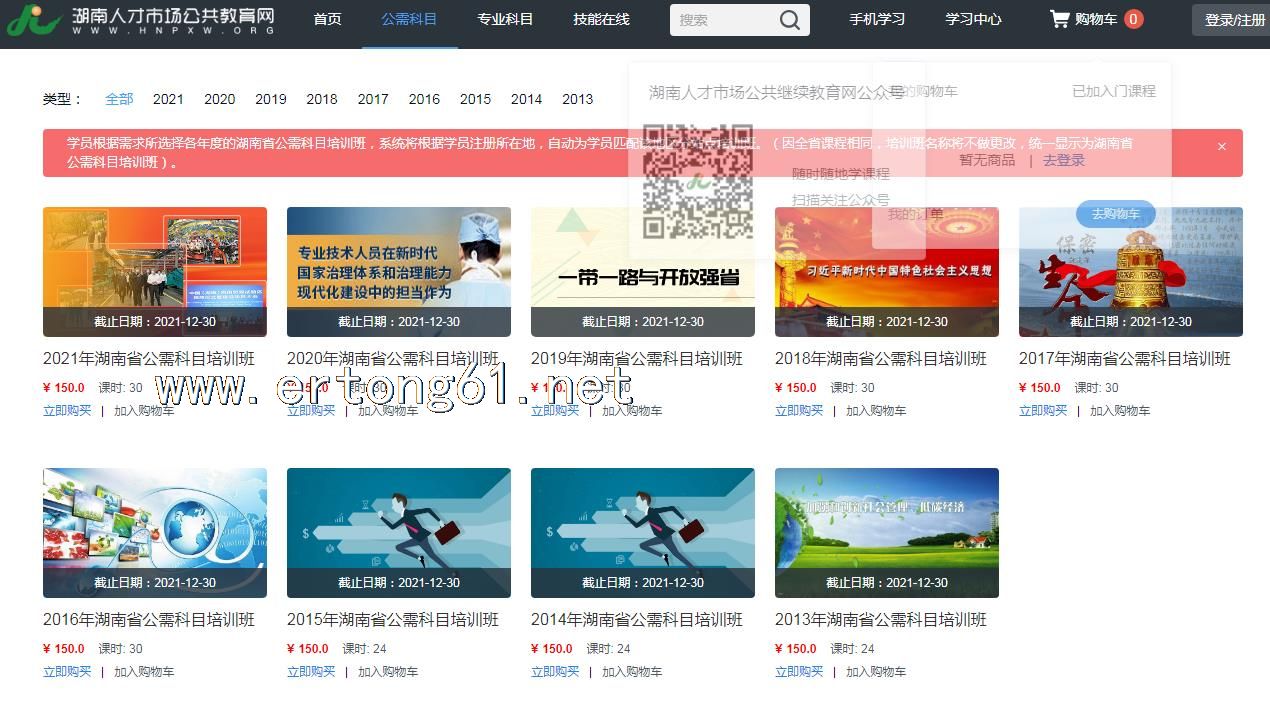Image resolution: width=1270 pixels, height=705 pixels.
Task: Add 2016 course to cart
Action: coord(144,672)
